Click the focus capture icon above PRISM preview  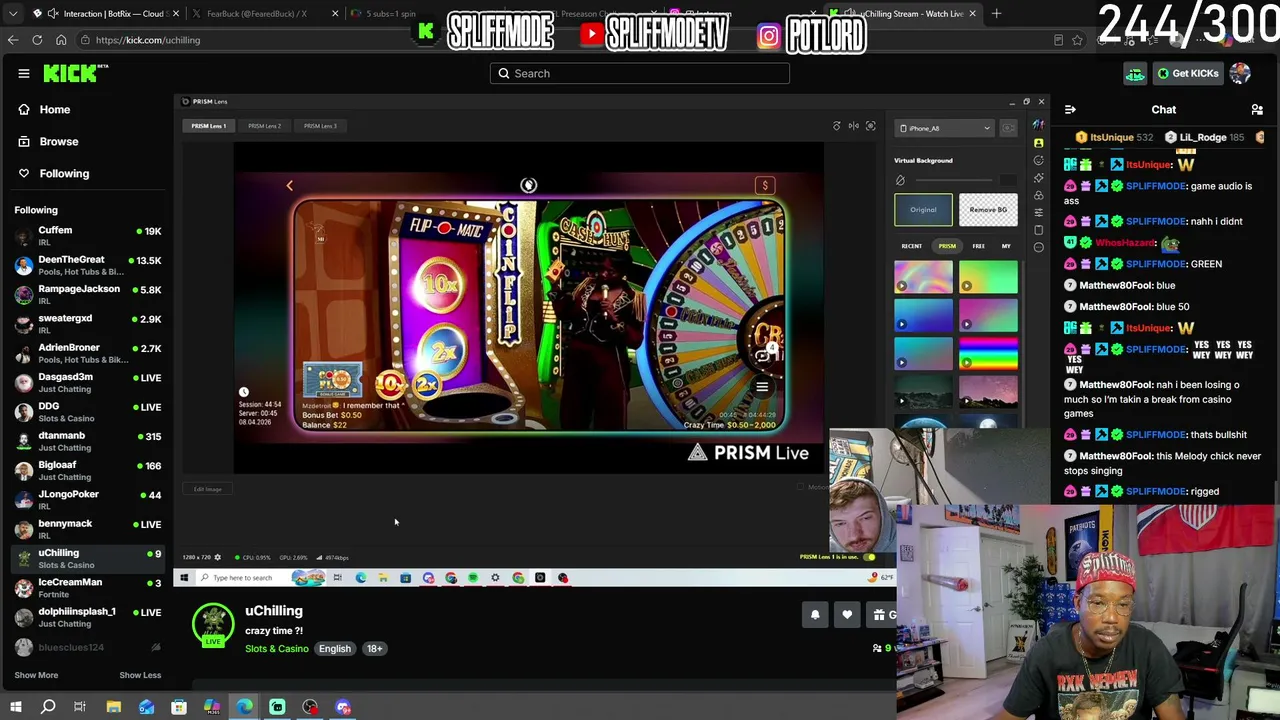pyautogui.click(x=871, y=126)
